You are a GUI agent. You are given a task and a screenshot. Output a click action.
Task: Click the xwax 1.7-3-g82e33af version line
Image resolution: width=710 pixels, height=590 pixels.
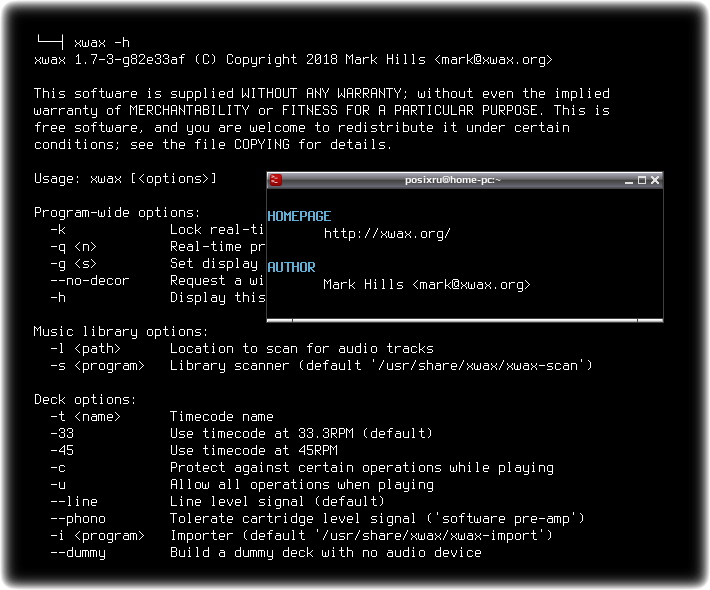click(x=293, y=60)
